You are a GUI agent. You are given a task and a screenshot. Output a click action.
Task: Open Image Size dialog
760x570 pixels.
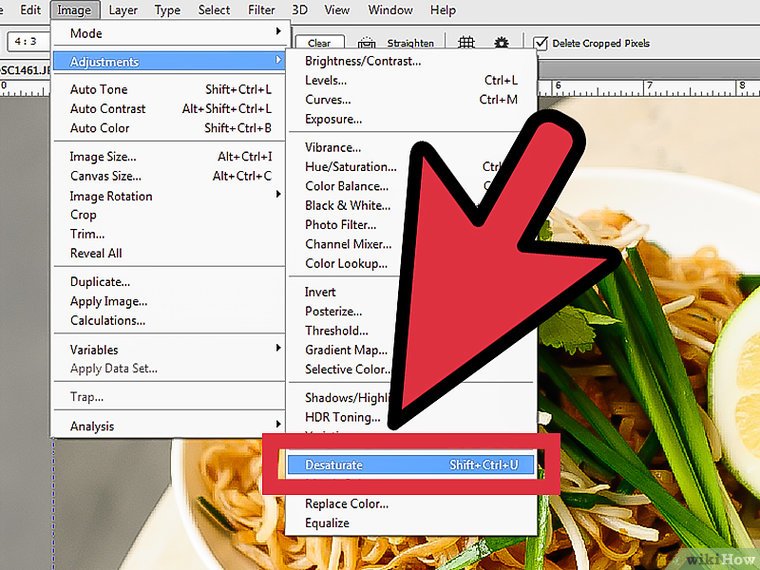tap(169, 157)
